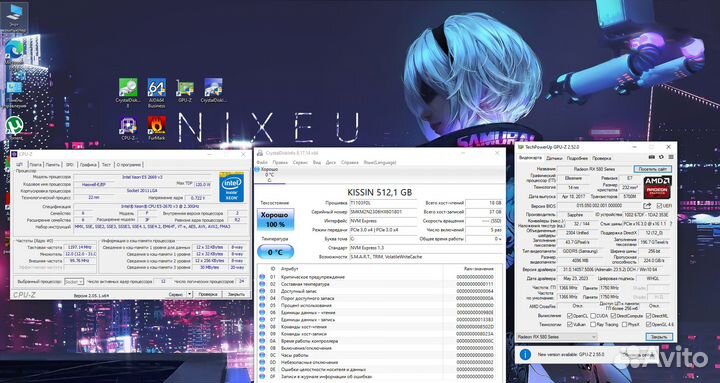Switch to the Подробнее tab in GPU-Z
Viewport: 720px width, 383px height.
point(577,158)
